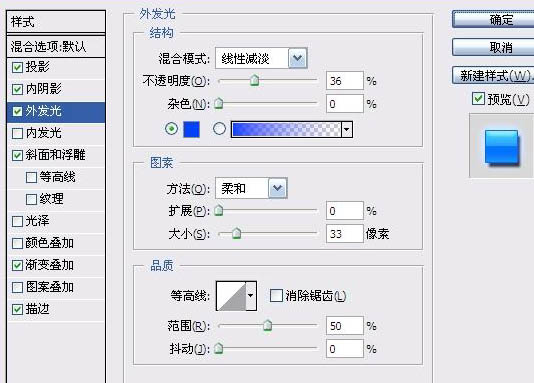Select the gradient radio button

coord(219,129)
